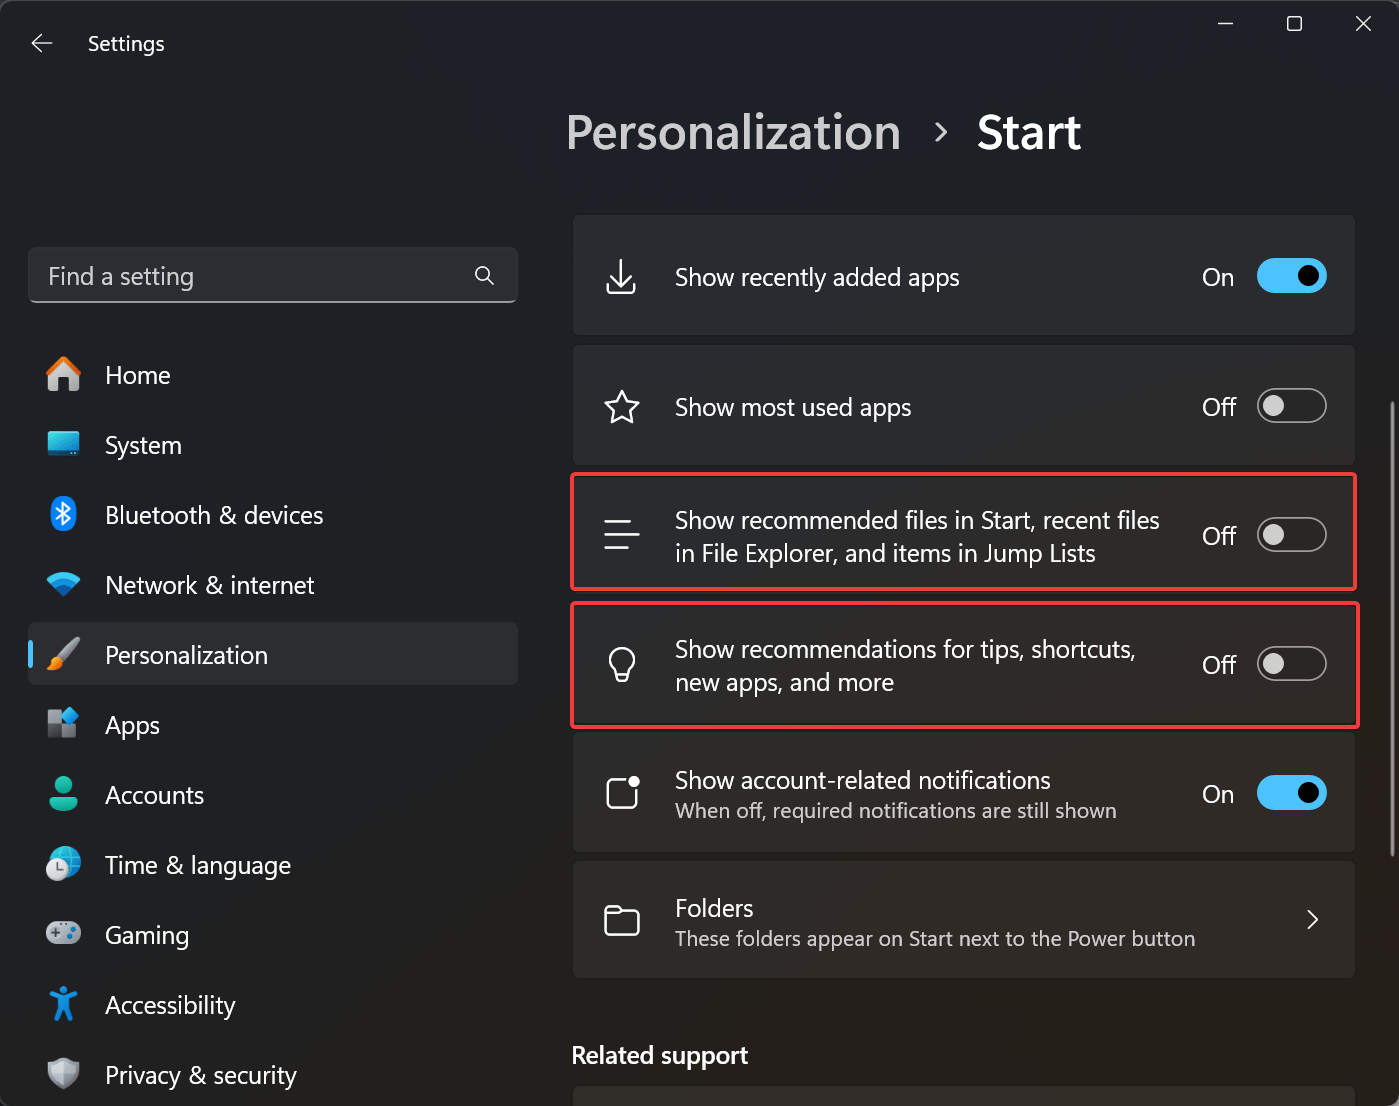The width and height of the screenshot is (1399, 1106).
Task: Disable account-related notifications toggle
Action: [1291, 793]
